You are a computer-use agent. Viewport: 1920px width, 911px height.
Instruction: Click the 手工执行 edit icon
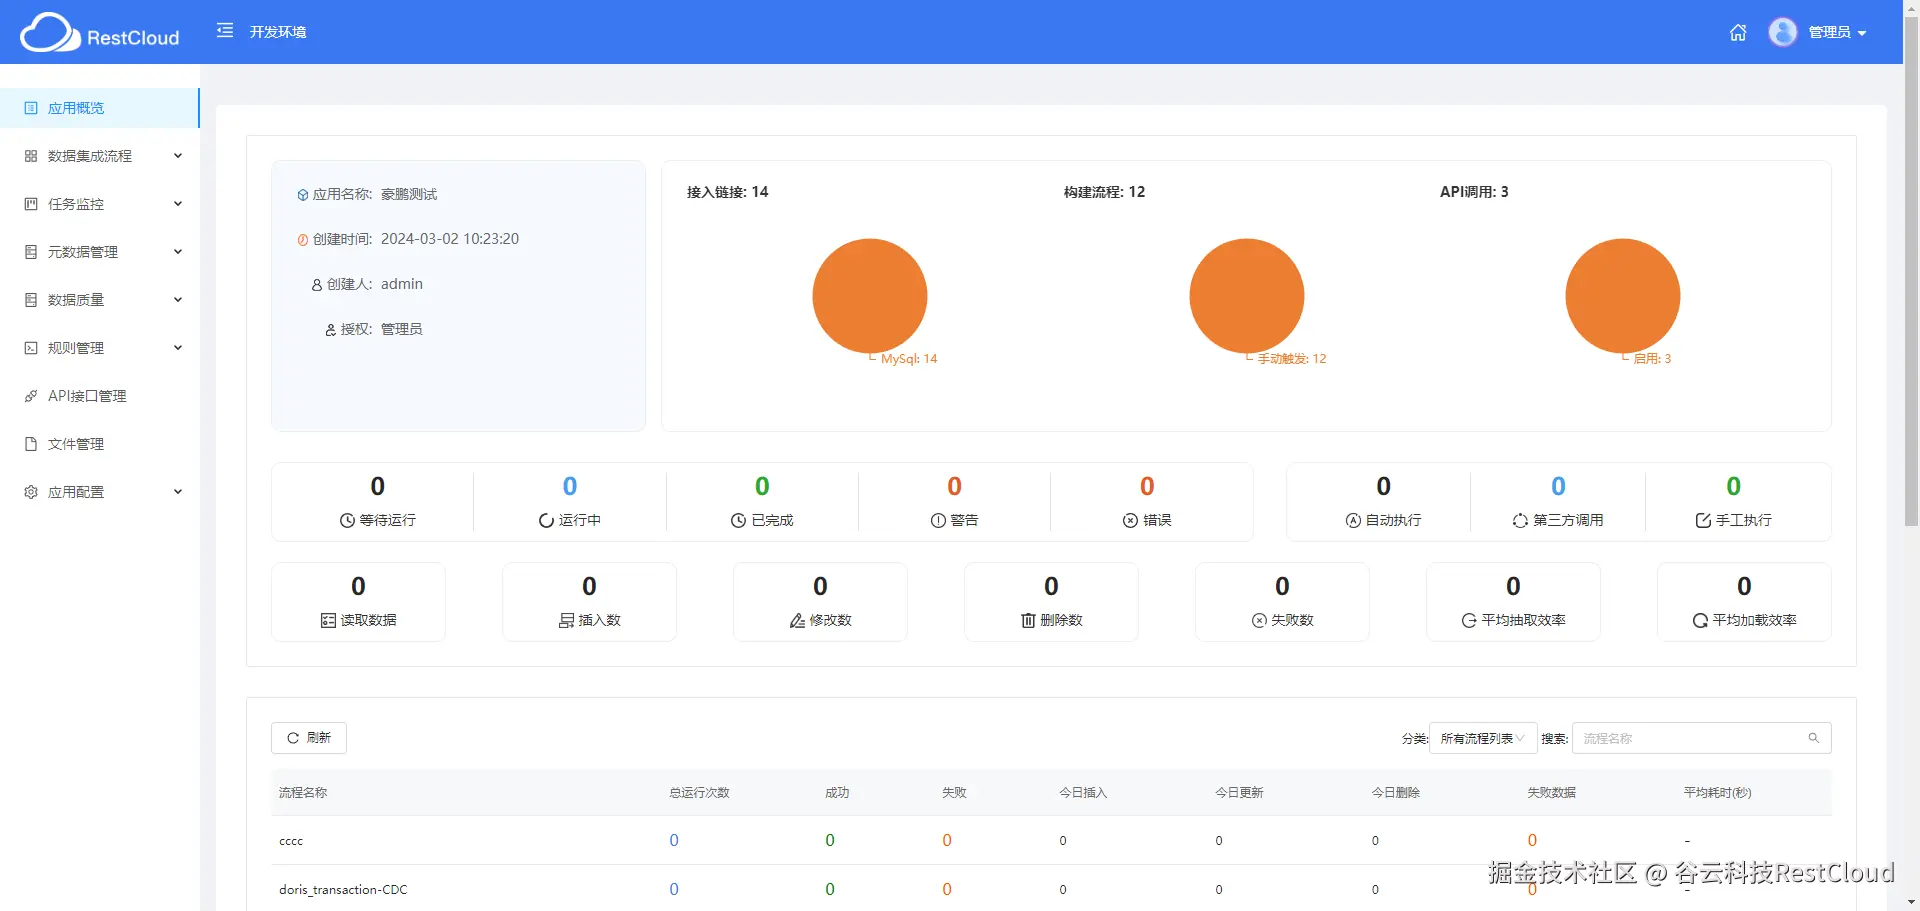click(x=1703, y=520)
